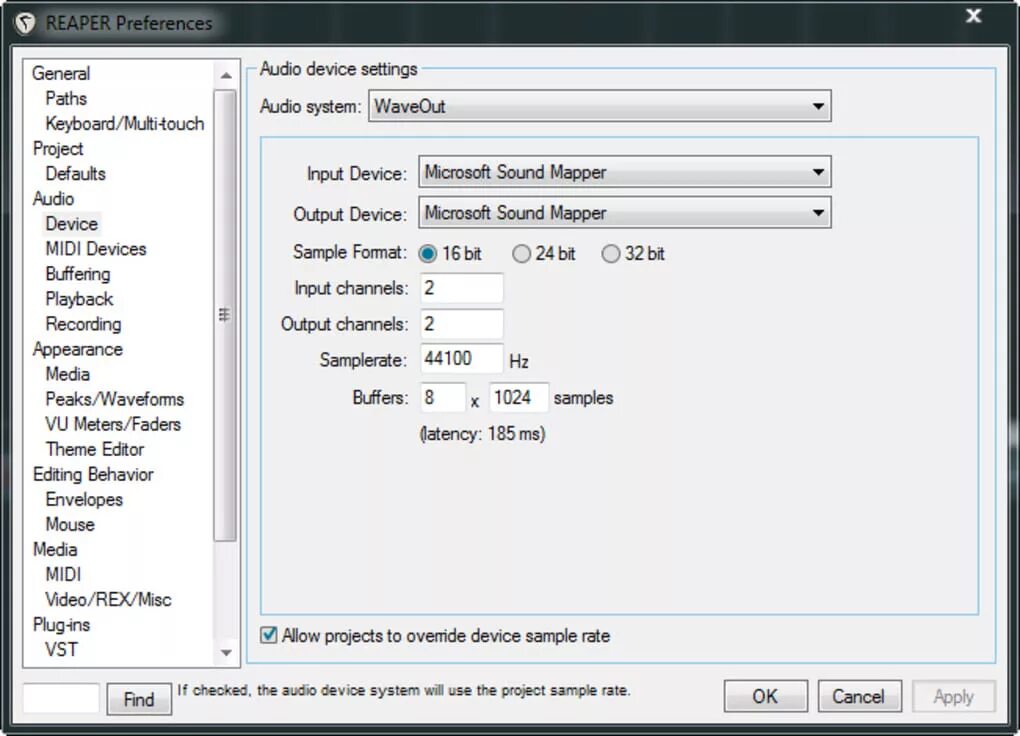Open the Video/REX/Misc page

(x=108, y=599)
